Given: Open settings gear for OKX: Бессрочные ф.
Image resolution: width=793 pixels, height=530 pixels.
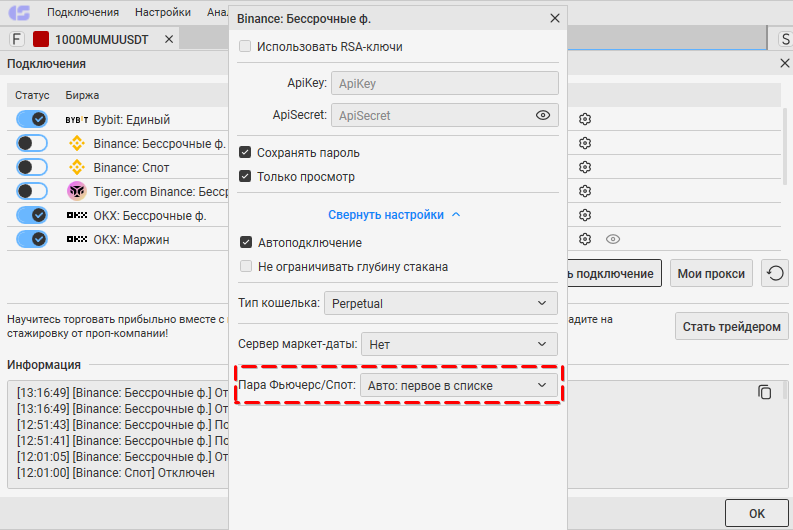Looking at the screenshot, I should 585,215.
